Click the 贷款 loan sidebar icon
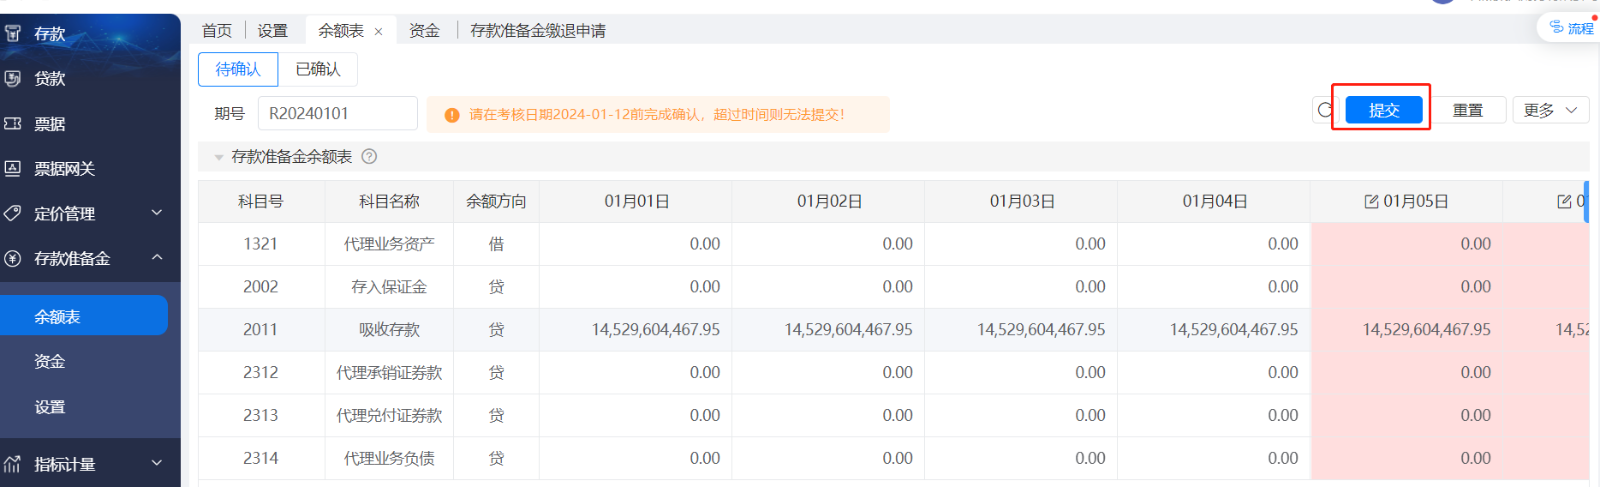This screenshot has width=1600, height=487. click(13, 78)
